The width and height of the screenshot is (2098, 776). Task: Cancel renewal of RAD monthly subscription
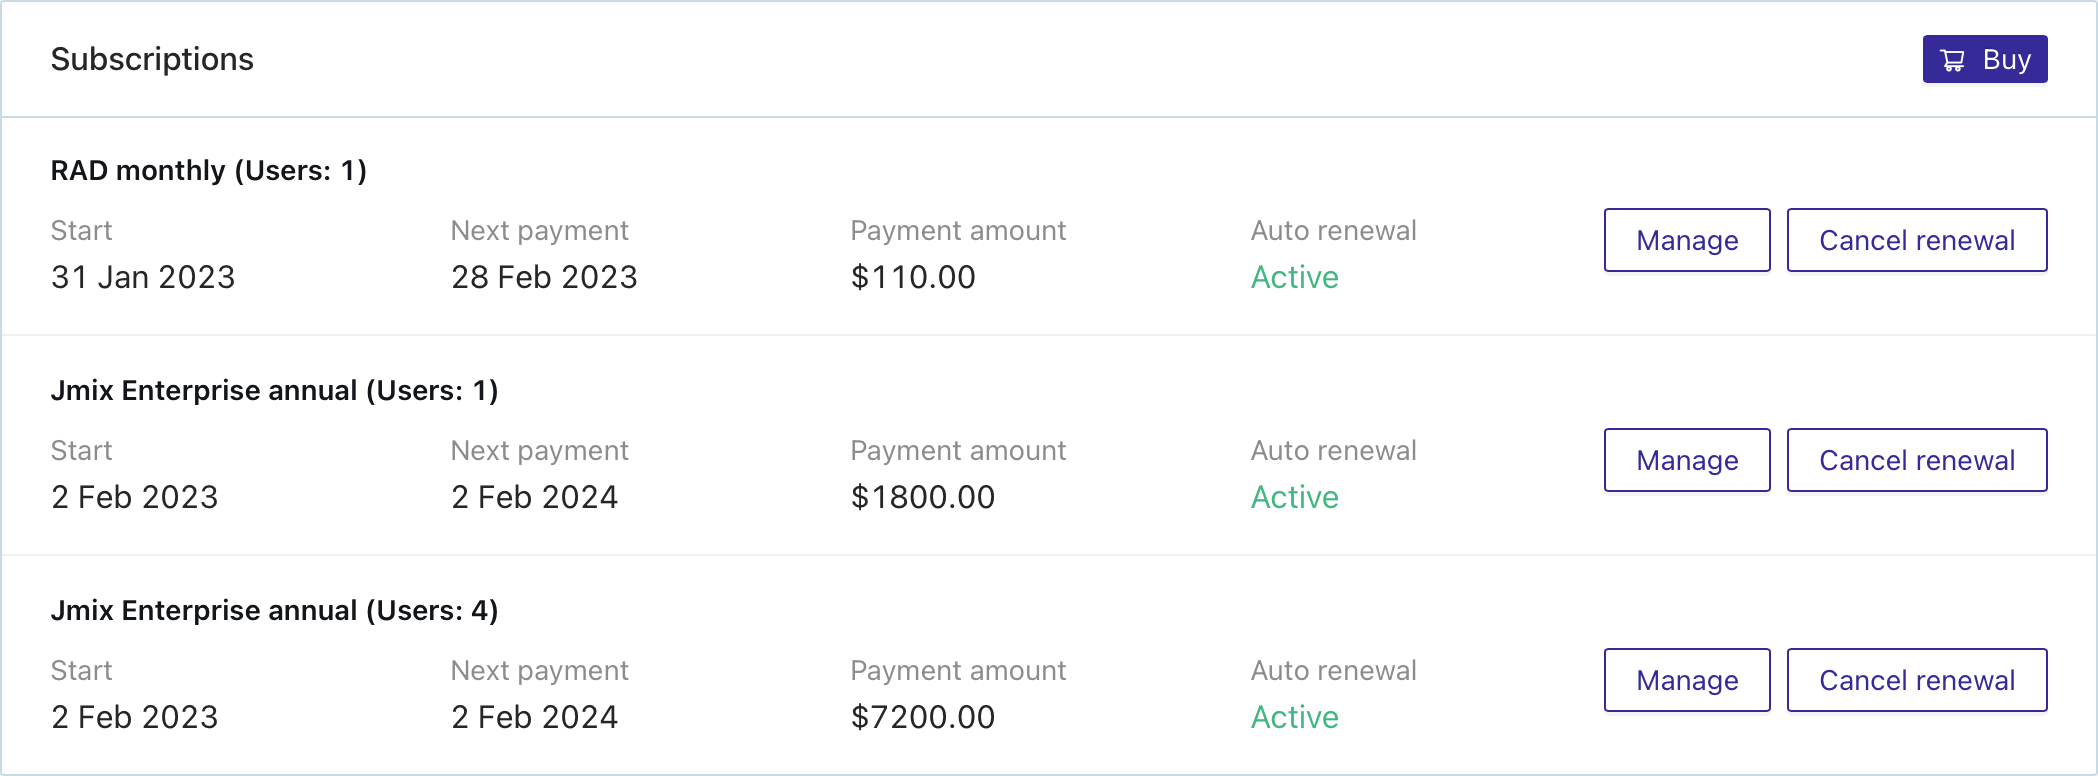coord(1917,240)
